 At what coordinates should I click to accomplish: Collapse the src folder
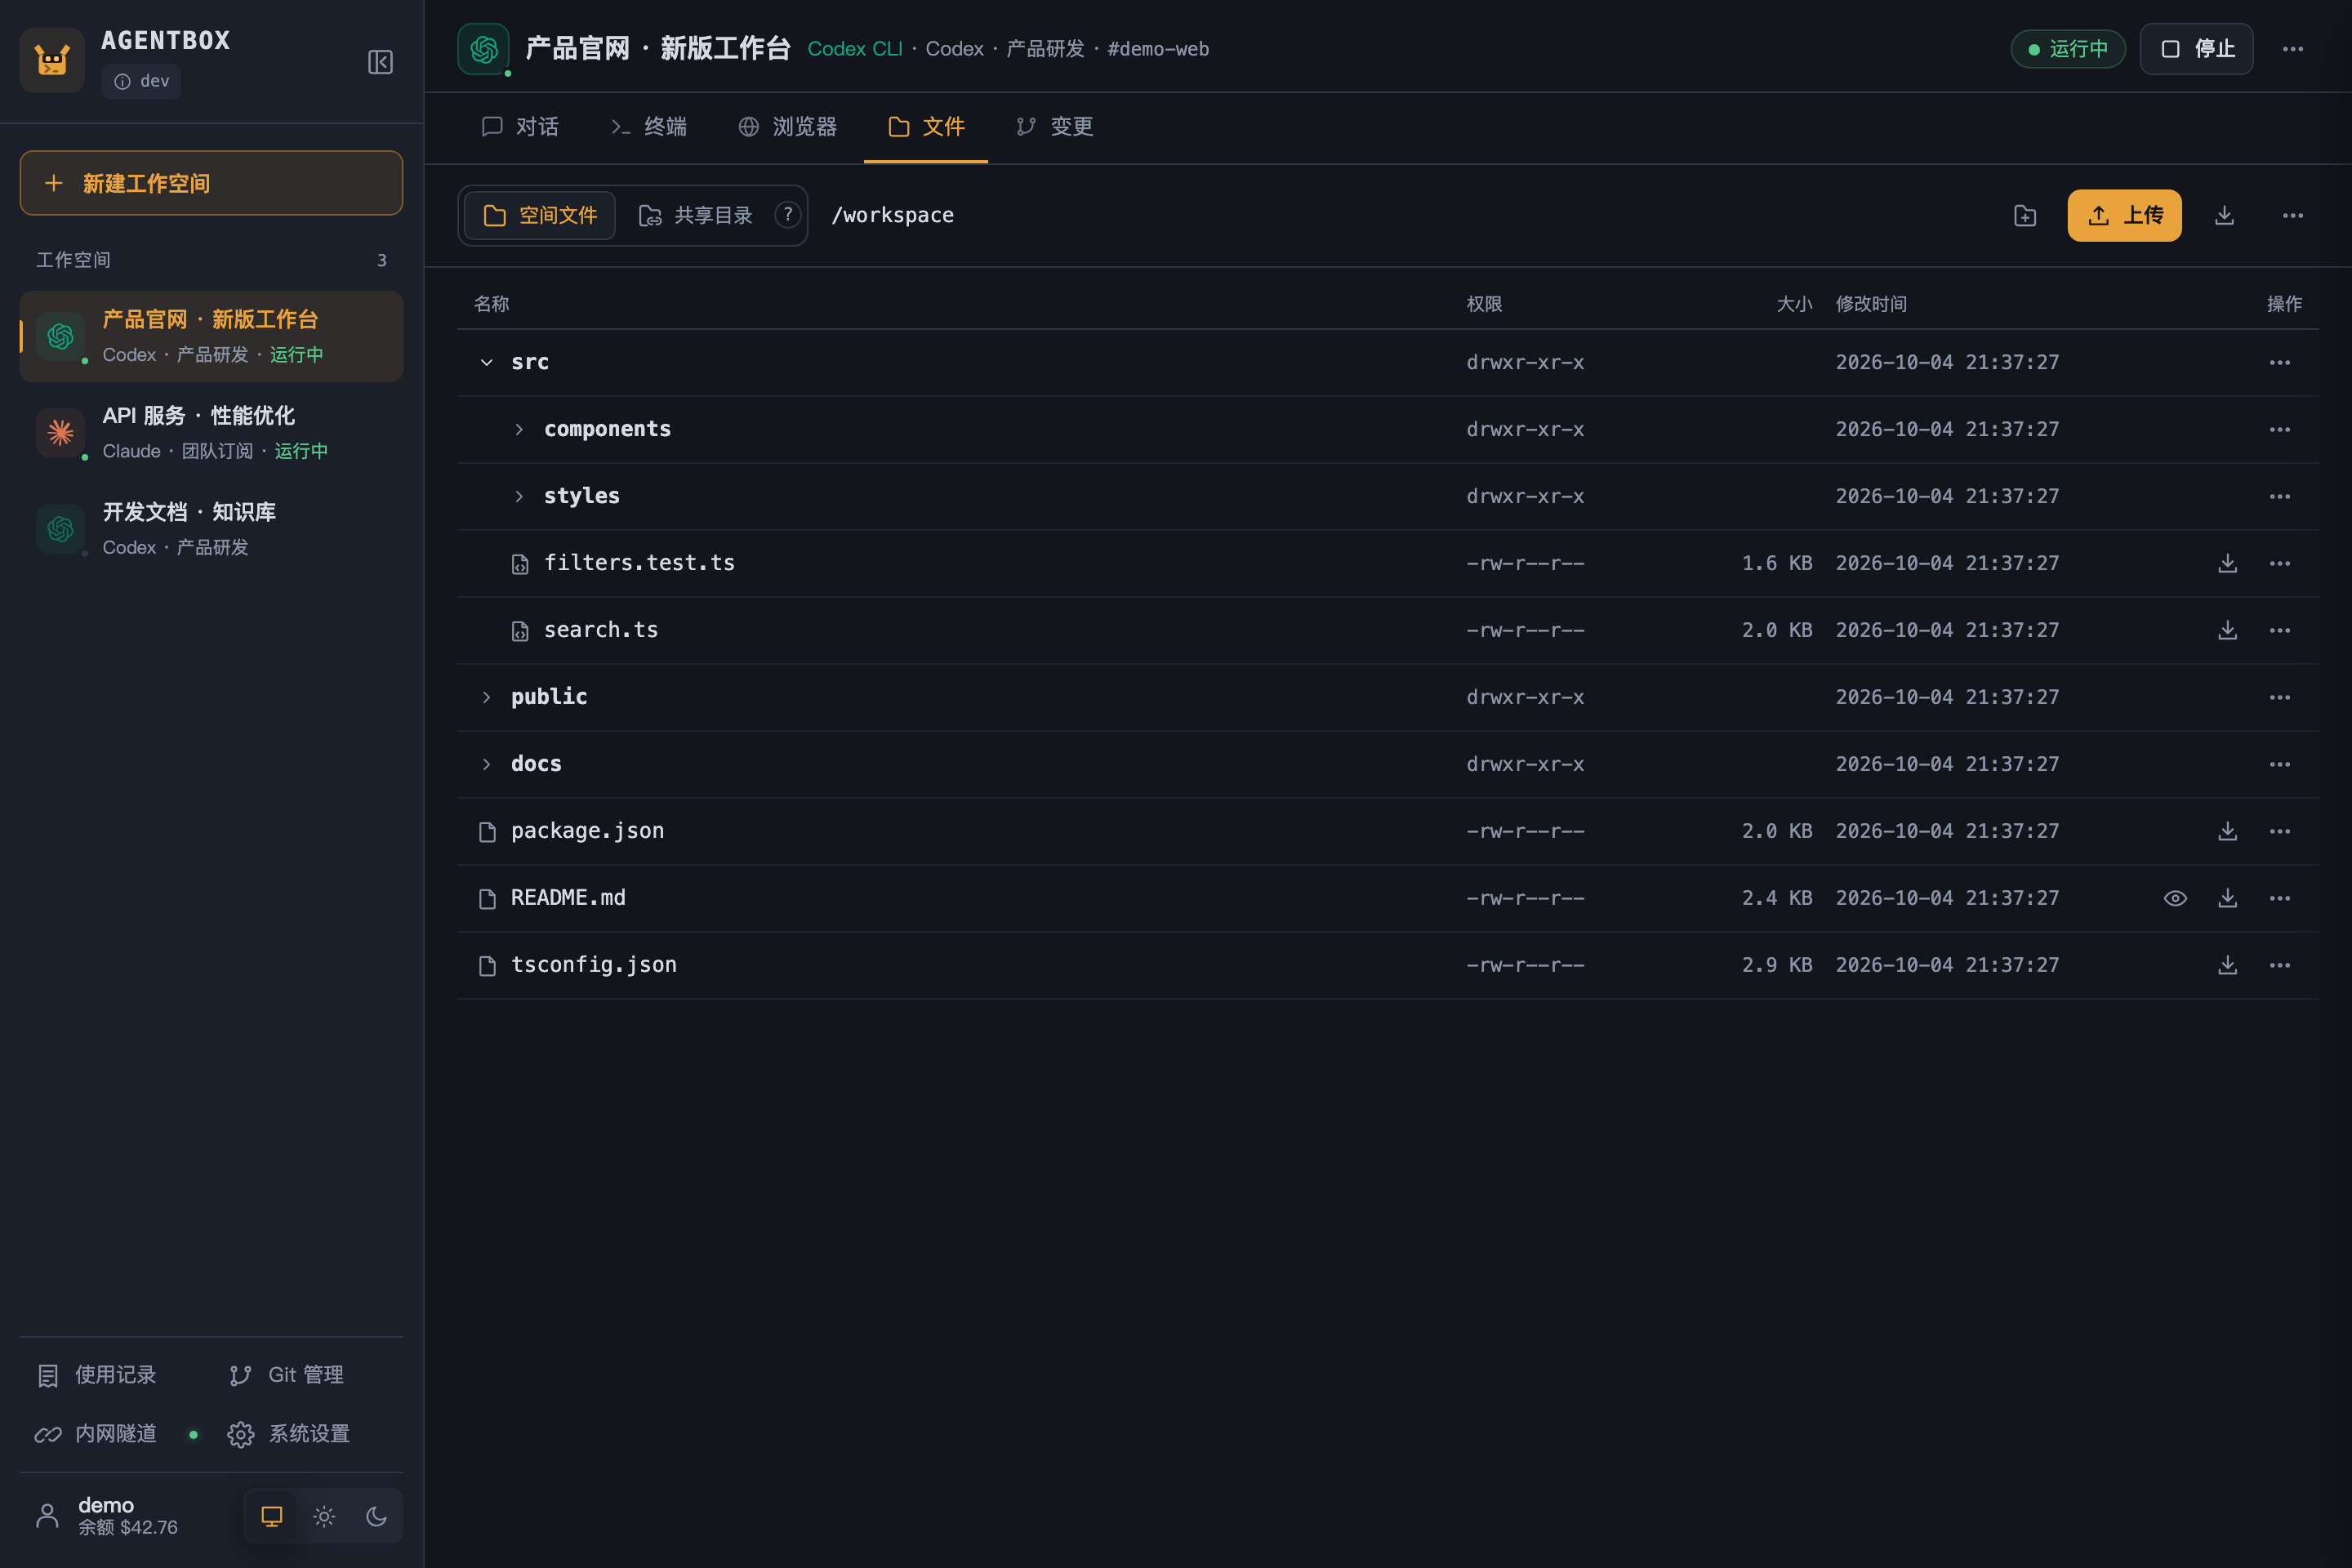(487, 362)
